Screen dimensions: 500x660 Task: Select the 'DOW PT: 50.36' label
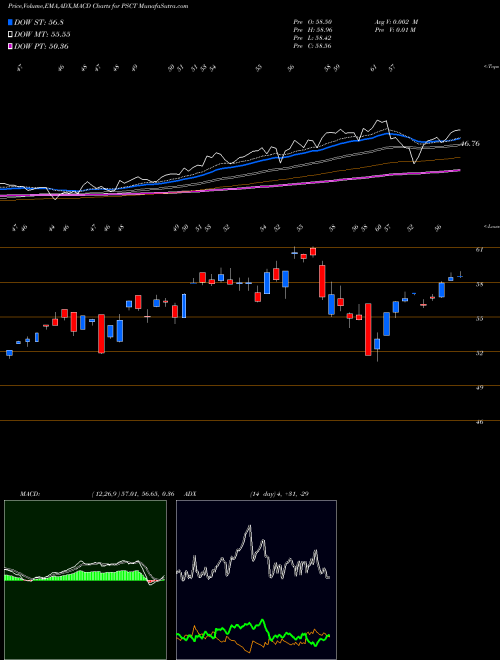[41, 46]
